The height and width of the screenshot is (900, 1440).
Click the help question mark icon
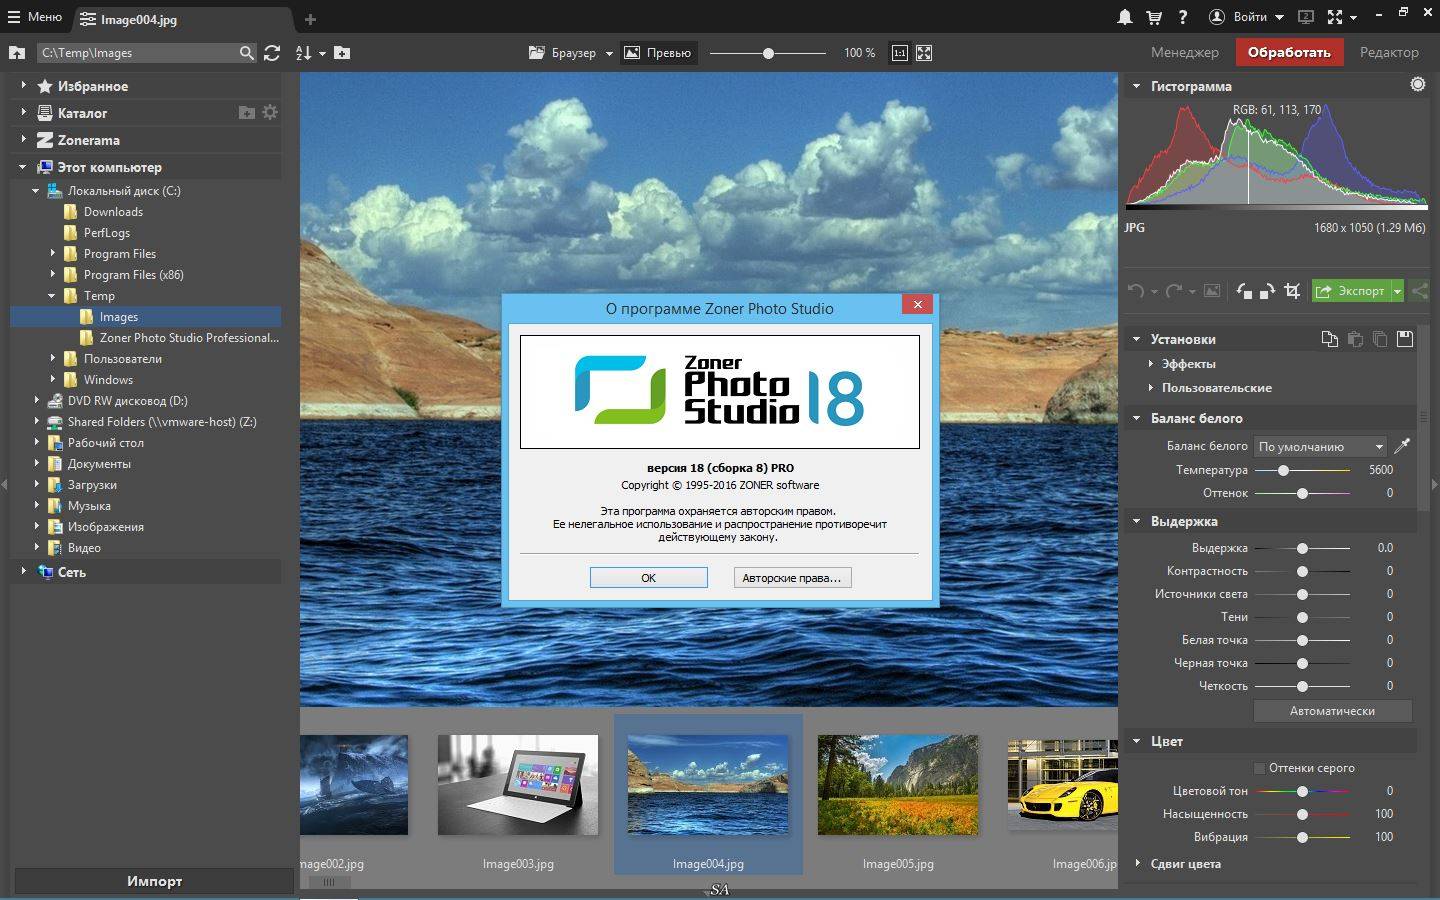[x=1183, y=17]
